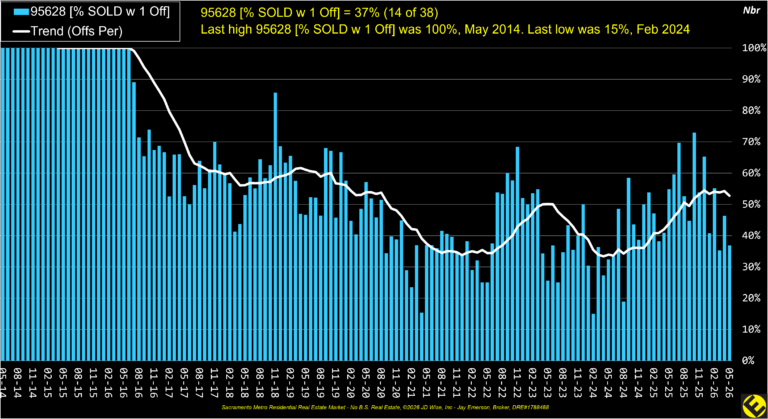Click the yellow E logo icon
This screenshot has height=419, width=768.
tap(754, 406)
